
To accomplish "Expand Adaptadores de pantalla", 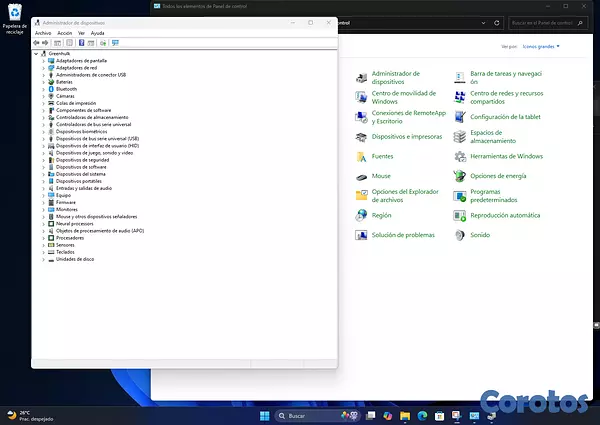I will click(43, 61).
